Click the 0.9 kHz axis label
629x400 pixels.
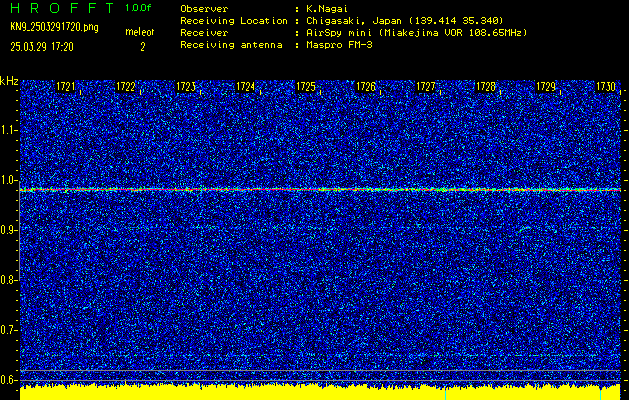pyautogui.click(x=8, y=230)
